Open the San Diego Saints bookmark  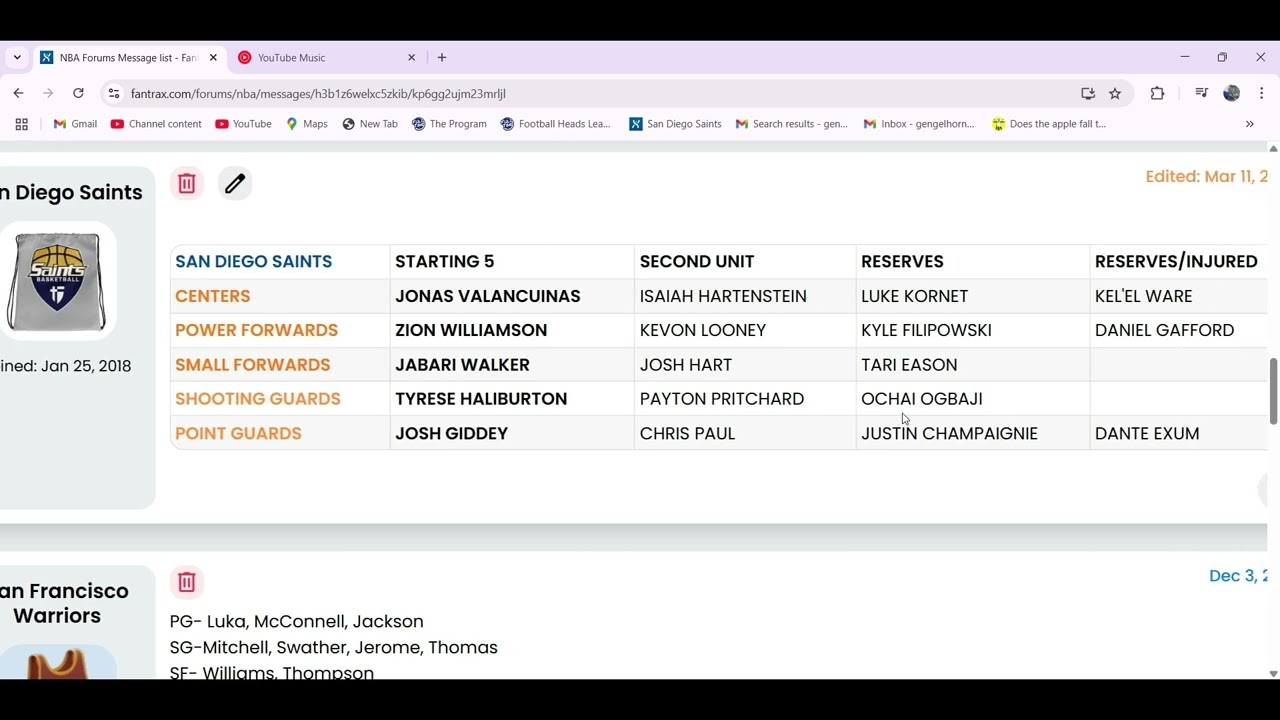[675, 124]
